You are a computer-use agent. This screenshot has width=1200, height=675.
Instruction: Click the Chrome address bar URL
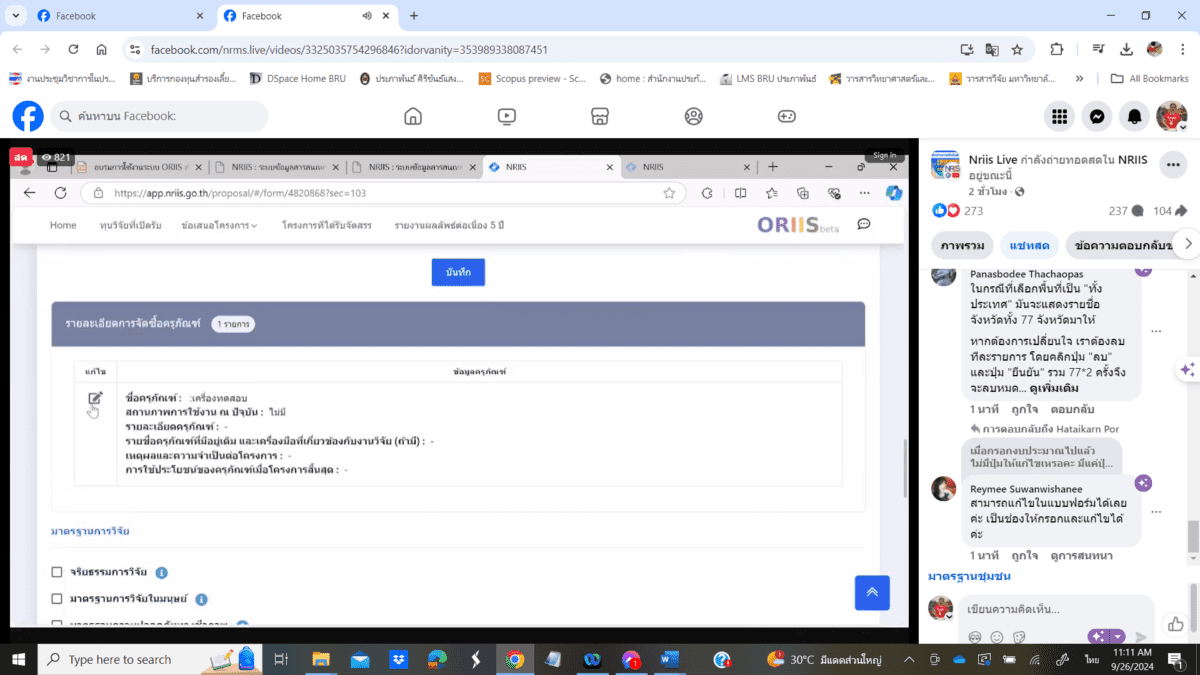pyautogui.click(x=349, y=49)
